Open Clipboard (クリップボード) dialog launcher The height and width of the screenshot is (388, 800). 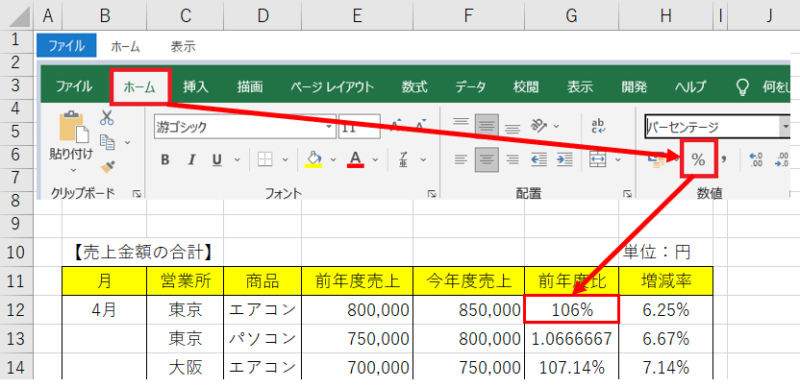[x=137, y=193]
